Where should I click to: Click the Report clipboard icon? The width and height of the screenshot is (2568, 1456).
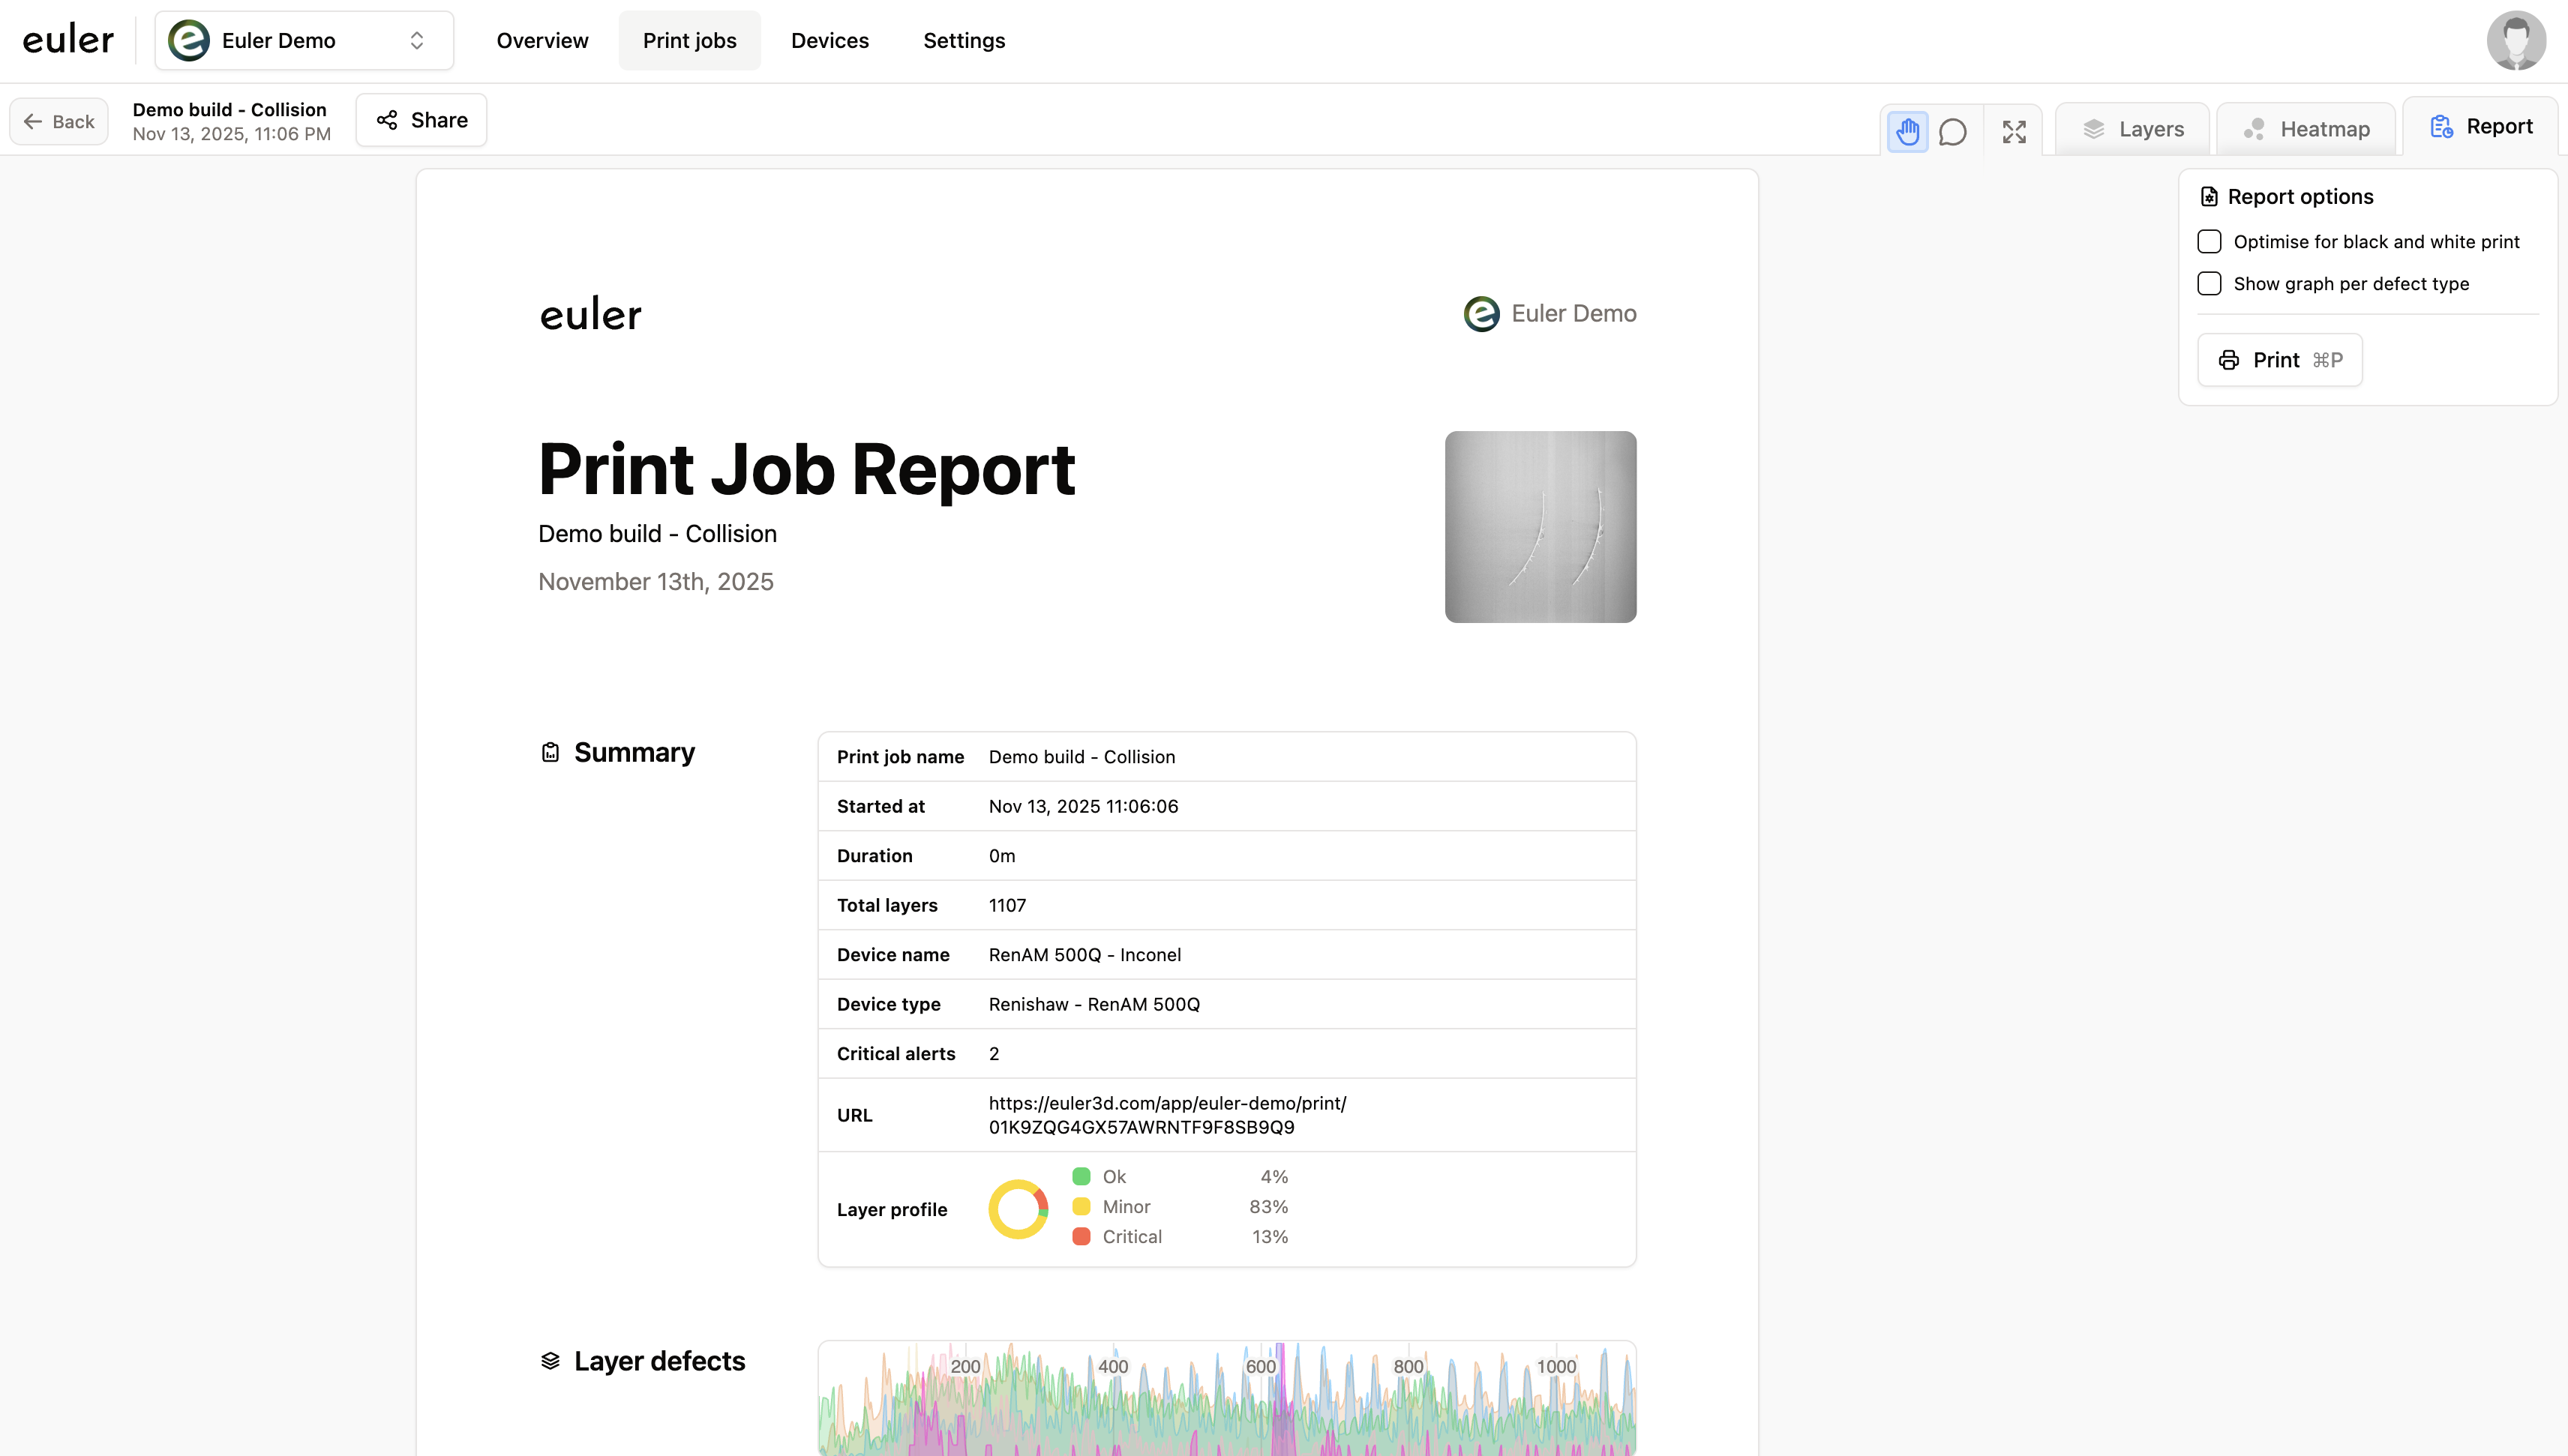[x=2441, y=125]
